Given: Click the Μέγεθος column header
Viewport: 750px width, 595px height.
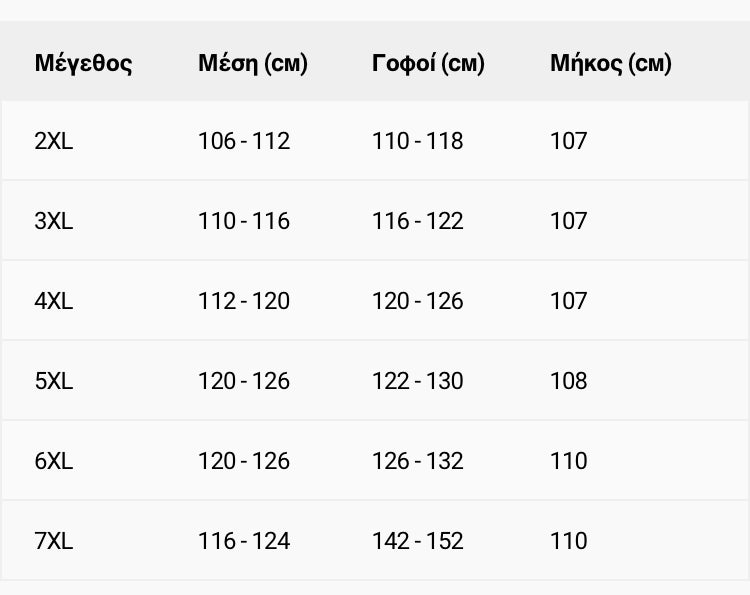Looking at the screenshot, I should (x=83, y=64).
